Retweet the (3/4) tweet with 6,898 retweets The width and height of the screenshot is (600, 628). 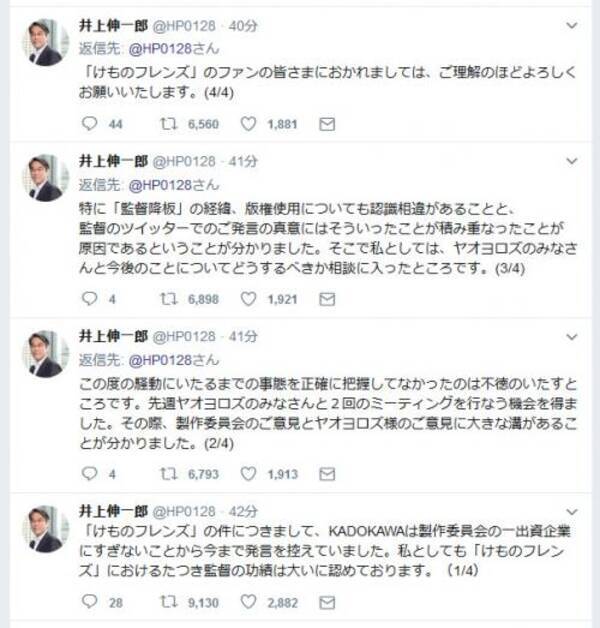[x=167, y=298]
